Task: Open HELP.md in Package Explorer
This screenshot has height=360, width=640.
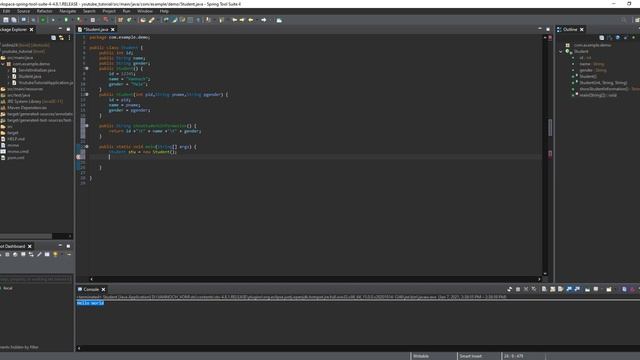Action: coord(16,139)
